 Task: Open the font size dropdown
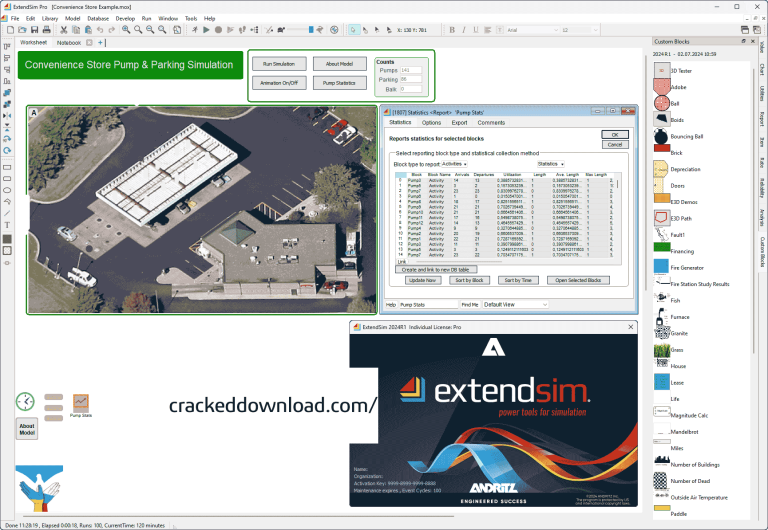pos(579,30)
